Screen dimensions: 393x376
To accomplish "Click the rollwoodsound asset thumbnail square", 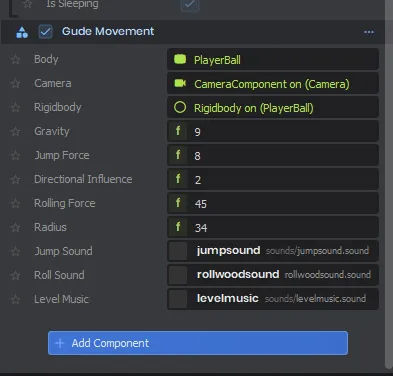I will click(x=178, y=275).
